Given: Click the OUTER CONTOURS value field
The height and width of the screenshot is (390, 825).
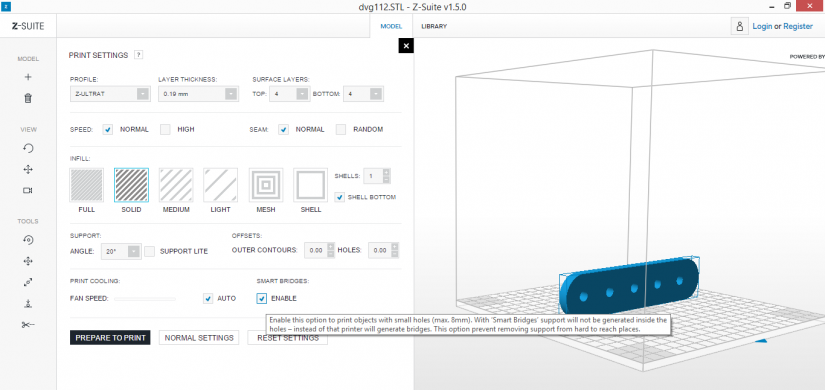Looking at the screenshot, I should (x=316, y=251).
